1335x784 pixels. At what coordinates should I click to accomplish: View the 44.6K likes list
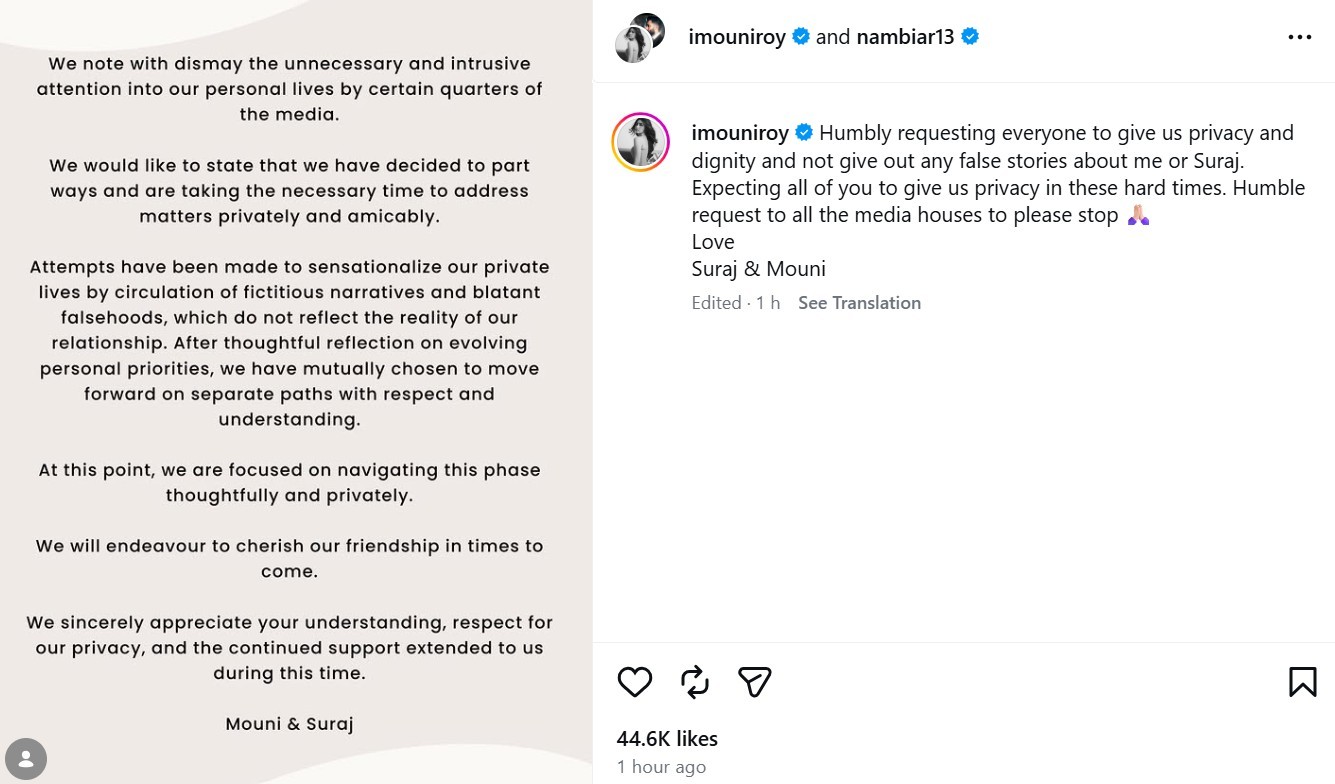(x=667, y=739)
